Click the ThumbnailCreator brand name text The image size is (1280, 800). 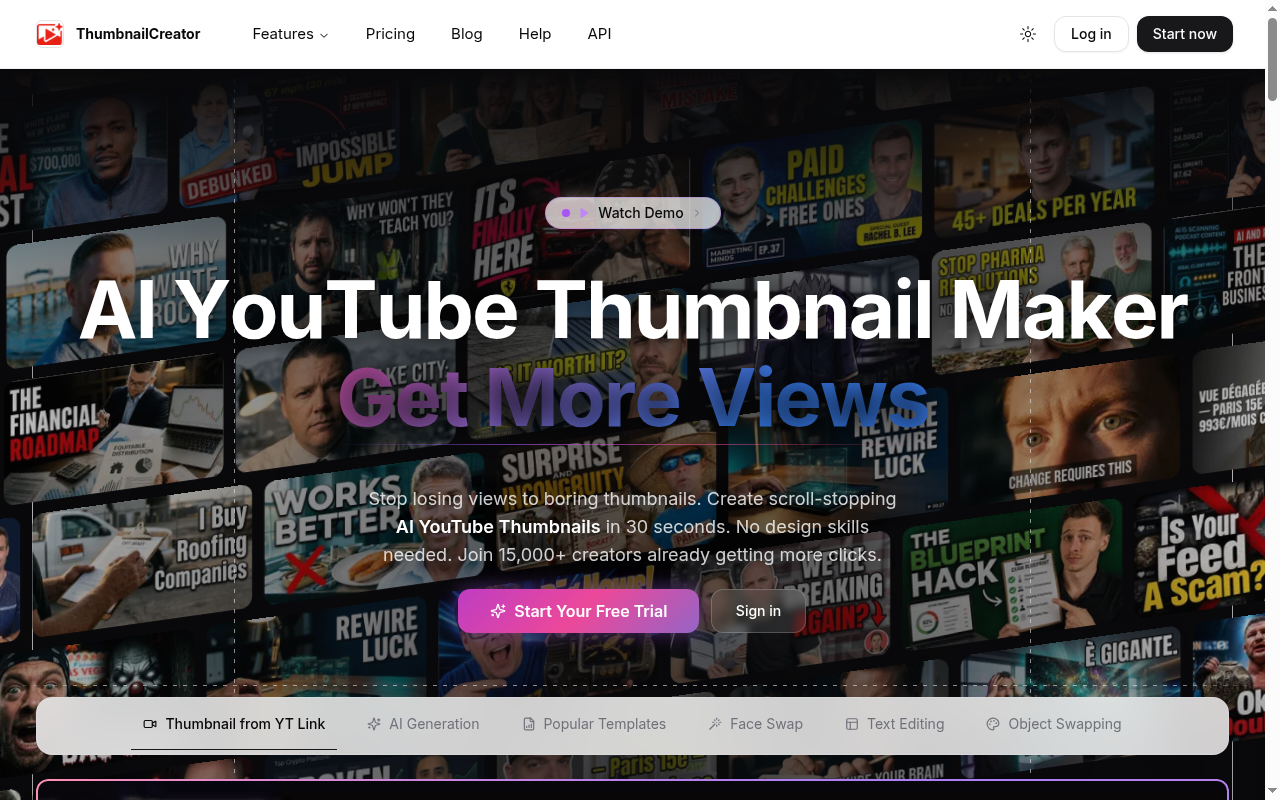[138, 34]
